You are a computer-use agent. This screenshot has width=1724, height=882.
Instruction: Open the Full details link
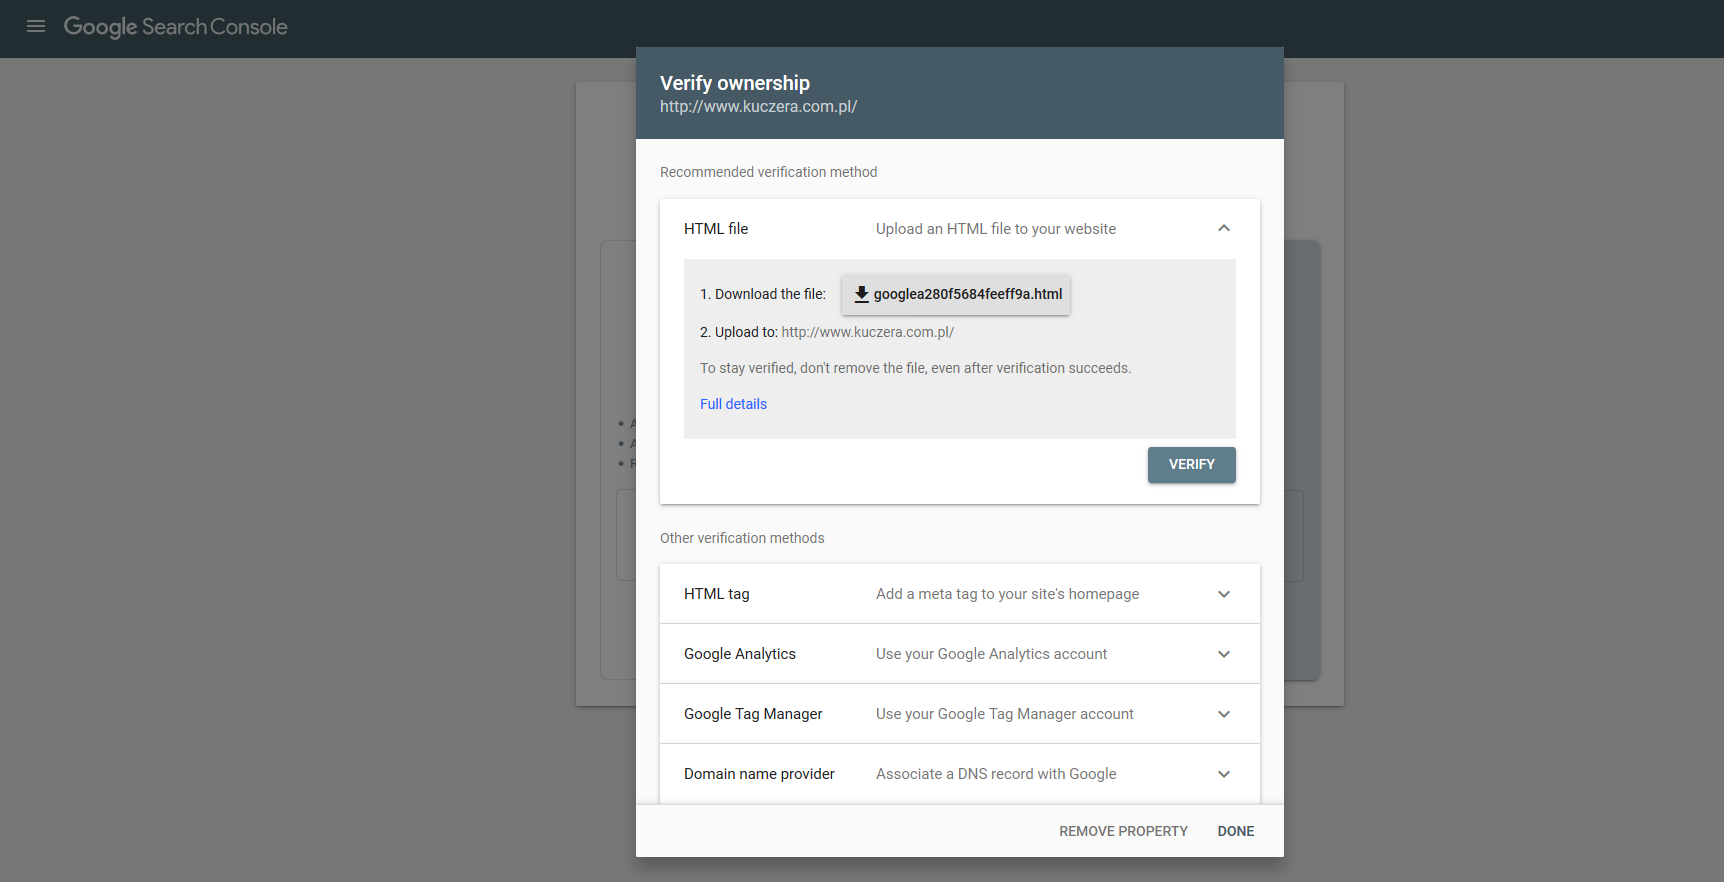(733, 404)
